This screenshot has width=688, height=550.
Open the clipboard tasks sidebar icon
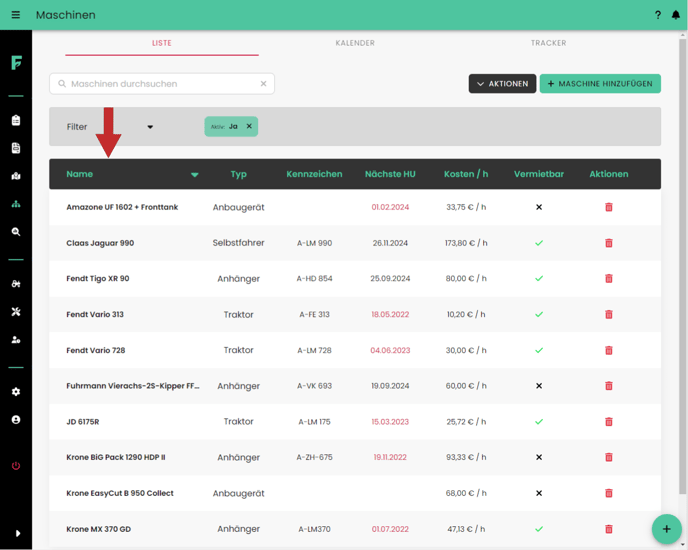(16, 120)
